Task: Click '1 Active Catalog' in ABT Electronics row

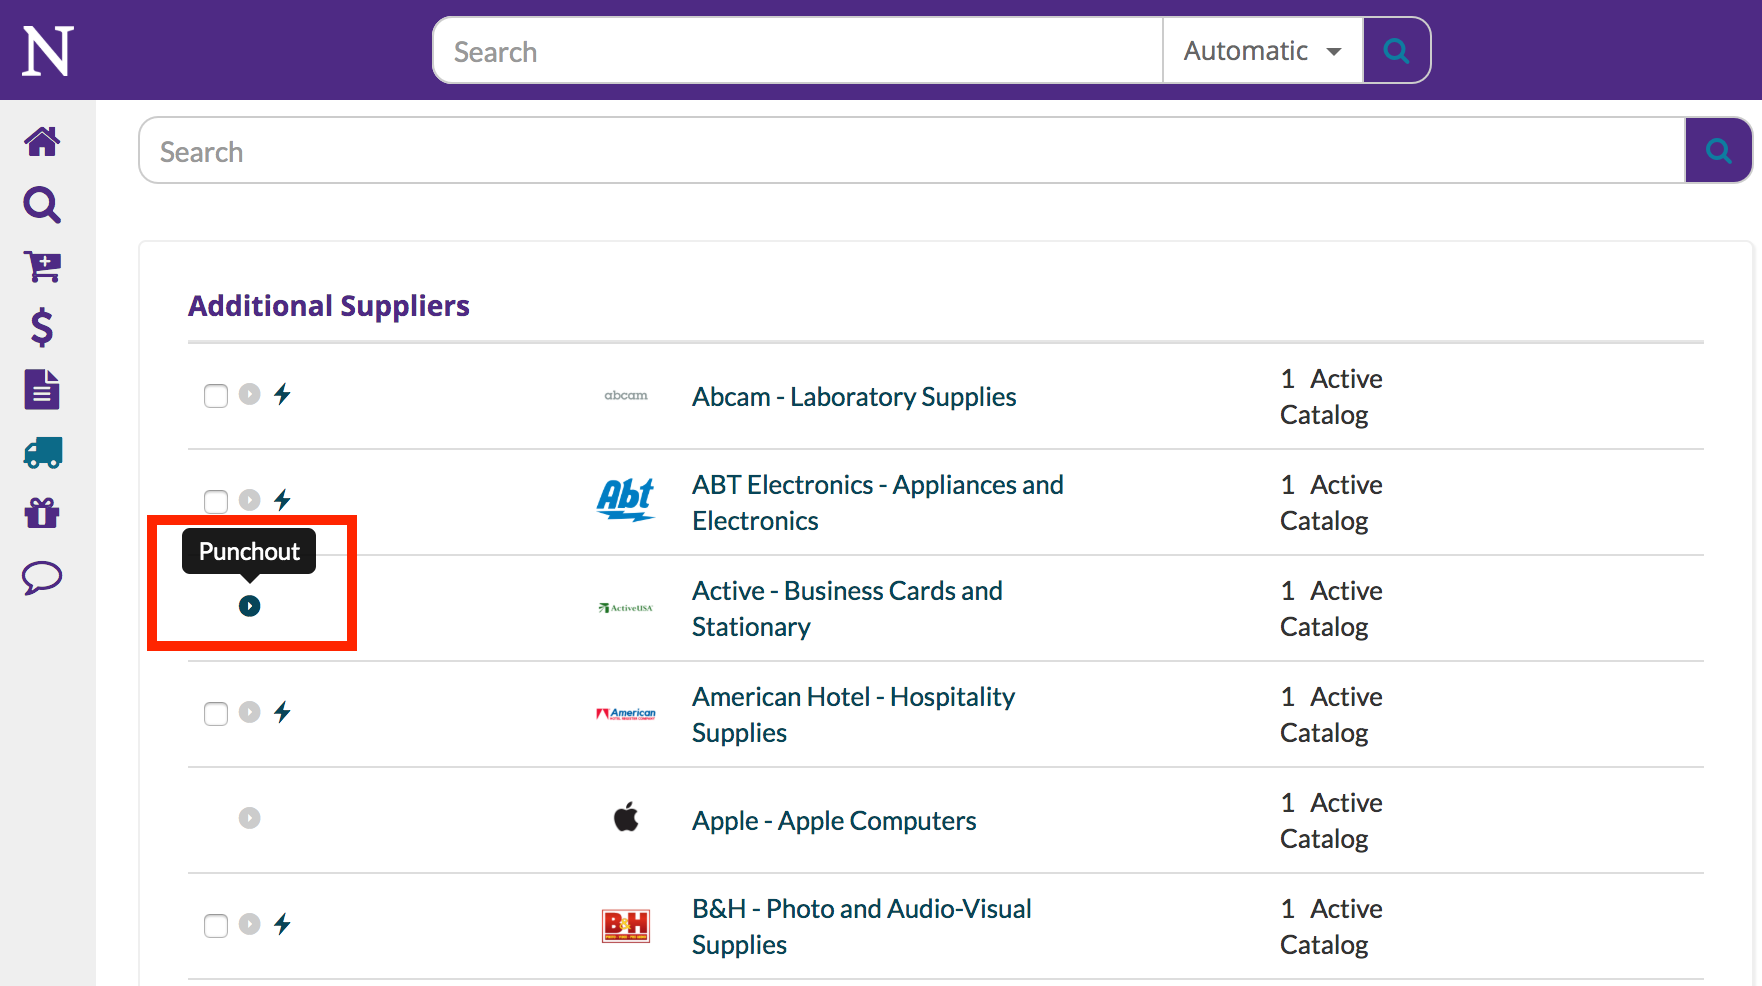Action: pyautogui.click(x=1331, y=503)
